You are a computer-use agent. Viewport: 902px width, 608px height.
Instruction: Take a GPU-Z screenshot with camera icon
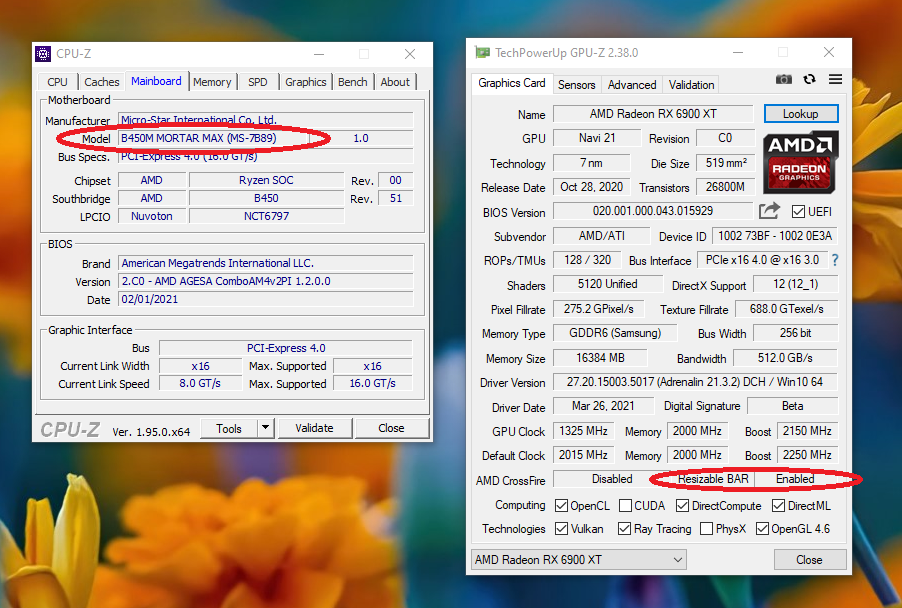coord(783,79)
